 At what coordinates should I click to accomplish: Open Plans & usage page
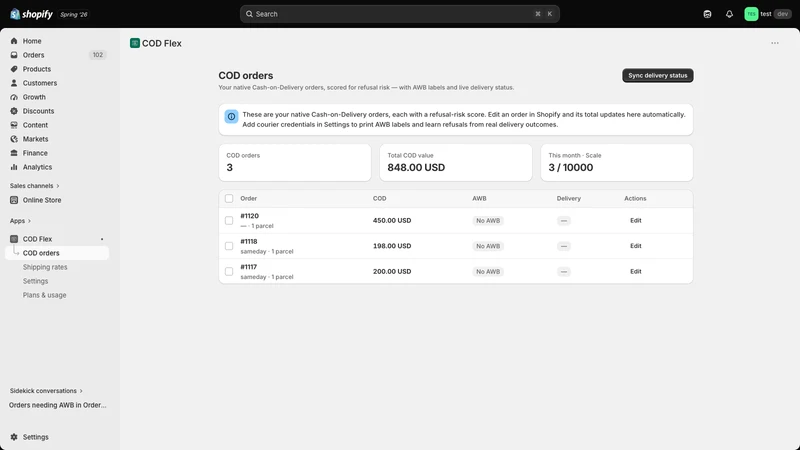tap(44, 295)
